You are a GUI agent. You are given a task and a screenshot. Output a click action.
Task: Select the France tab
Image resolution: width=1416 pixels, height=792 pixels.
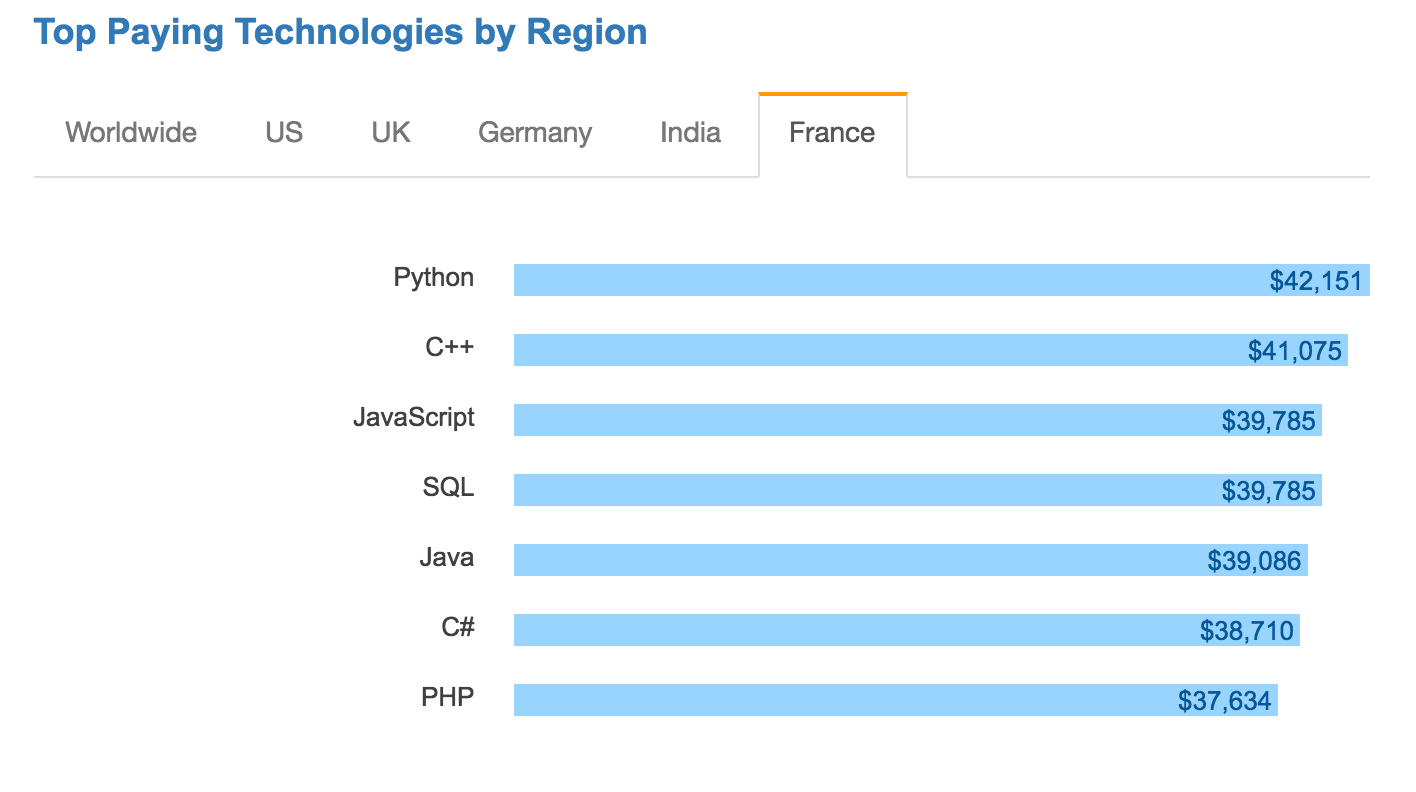coord(832,133)
